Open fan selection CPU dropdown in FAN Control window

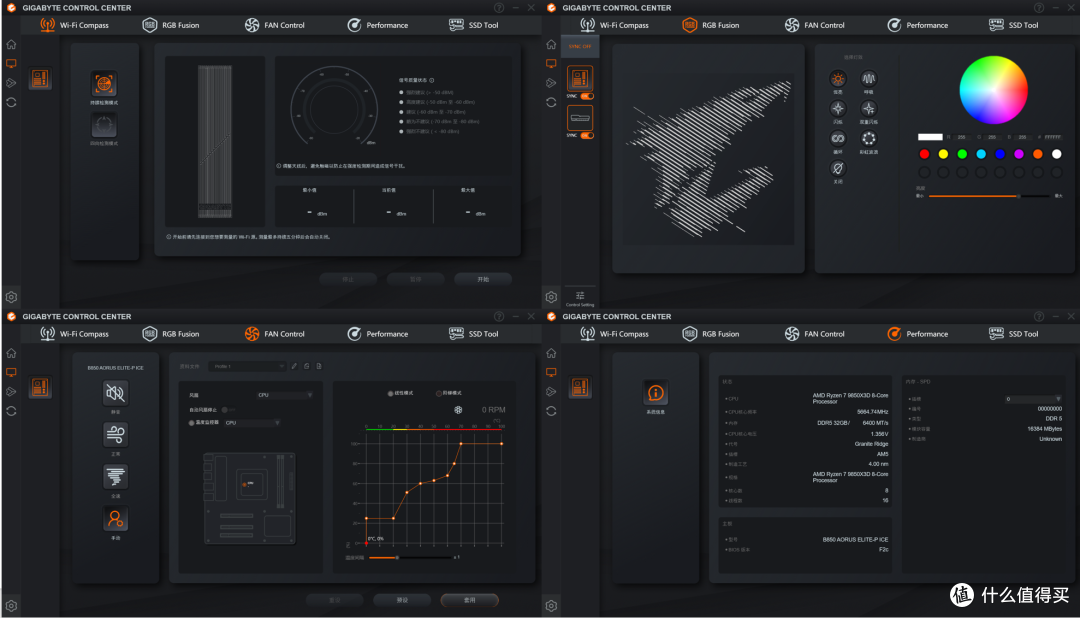click(x=285, y=395)
